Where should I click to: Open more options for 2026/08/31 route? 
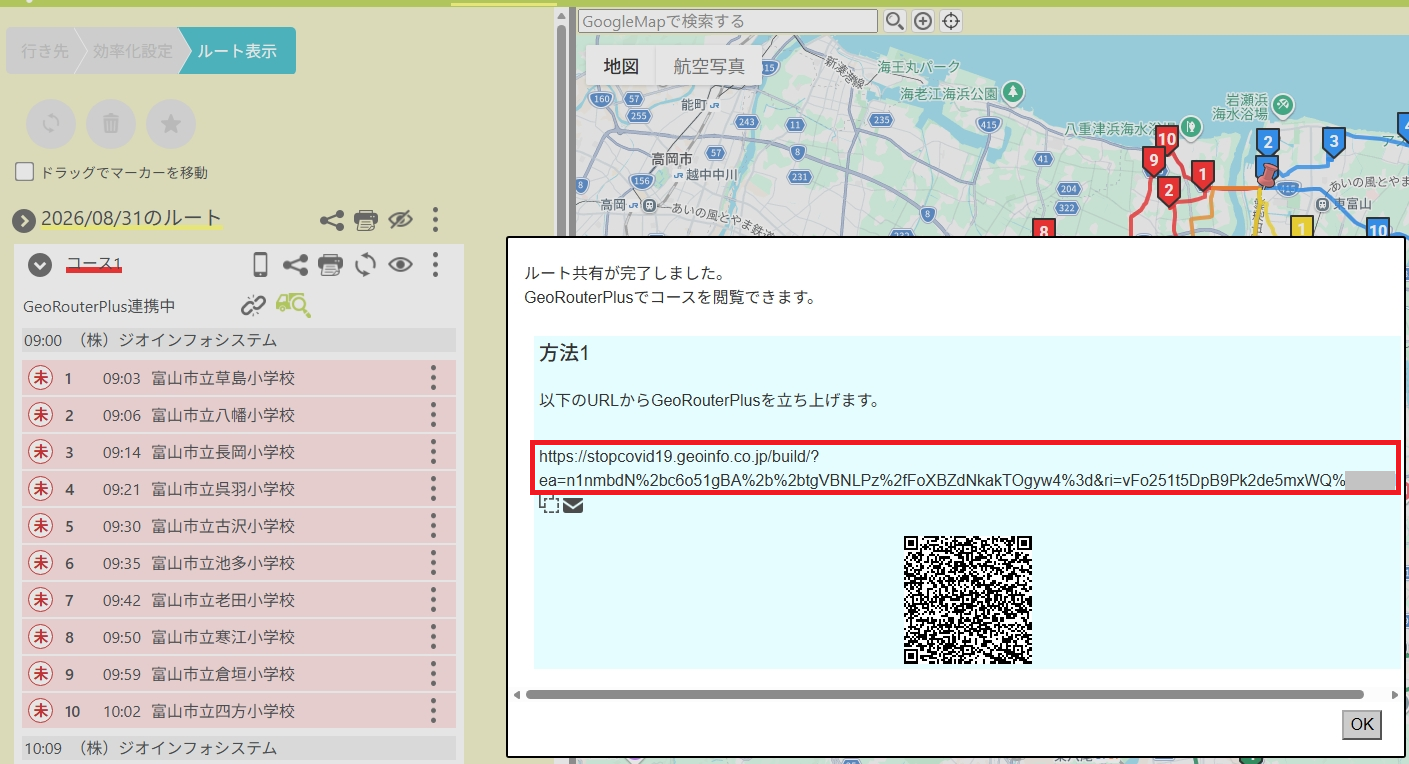pyautogui.click(x=435, y=219)
